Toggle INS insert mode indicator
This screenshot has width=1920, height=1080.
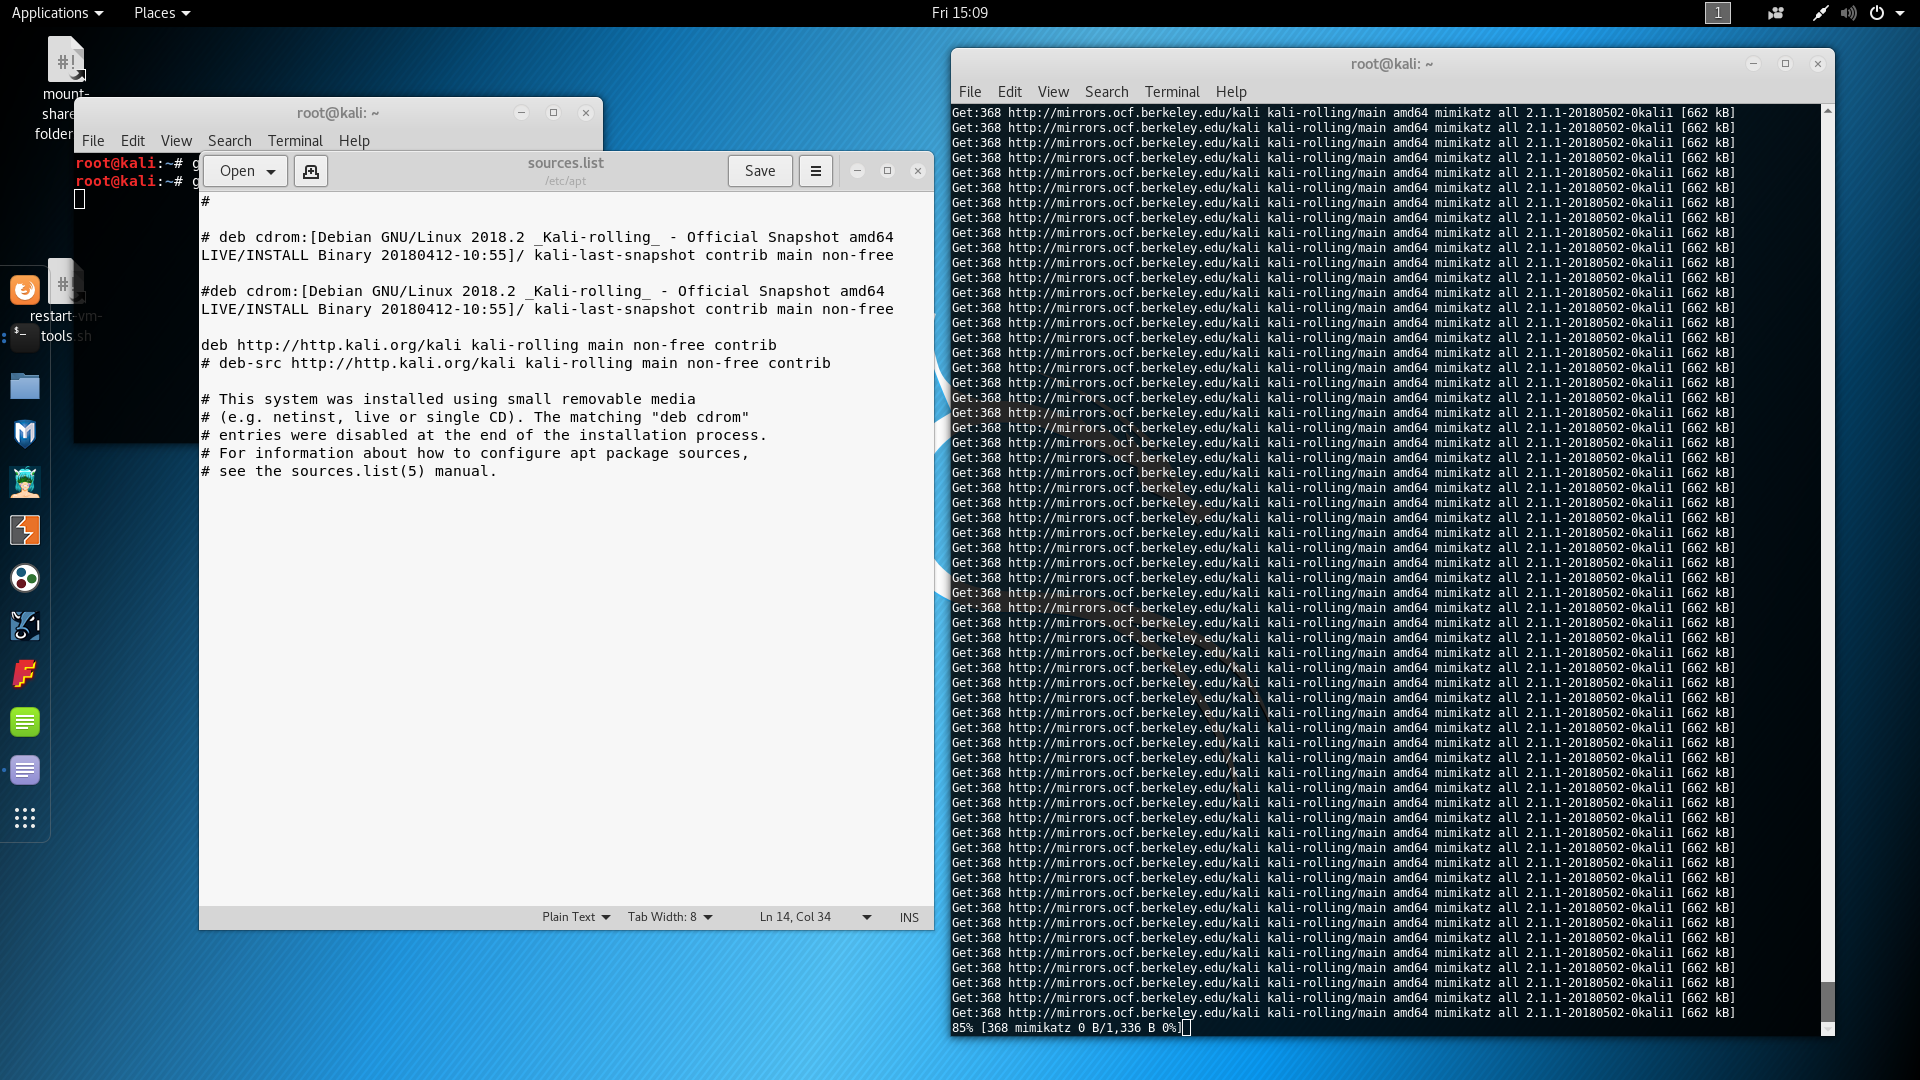(908, 917)
